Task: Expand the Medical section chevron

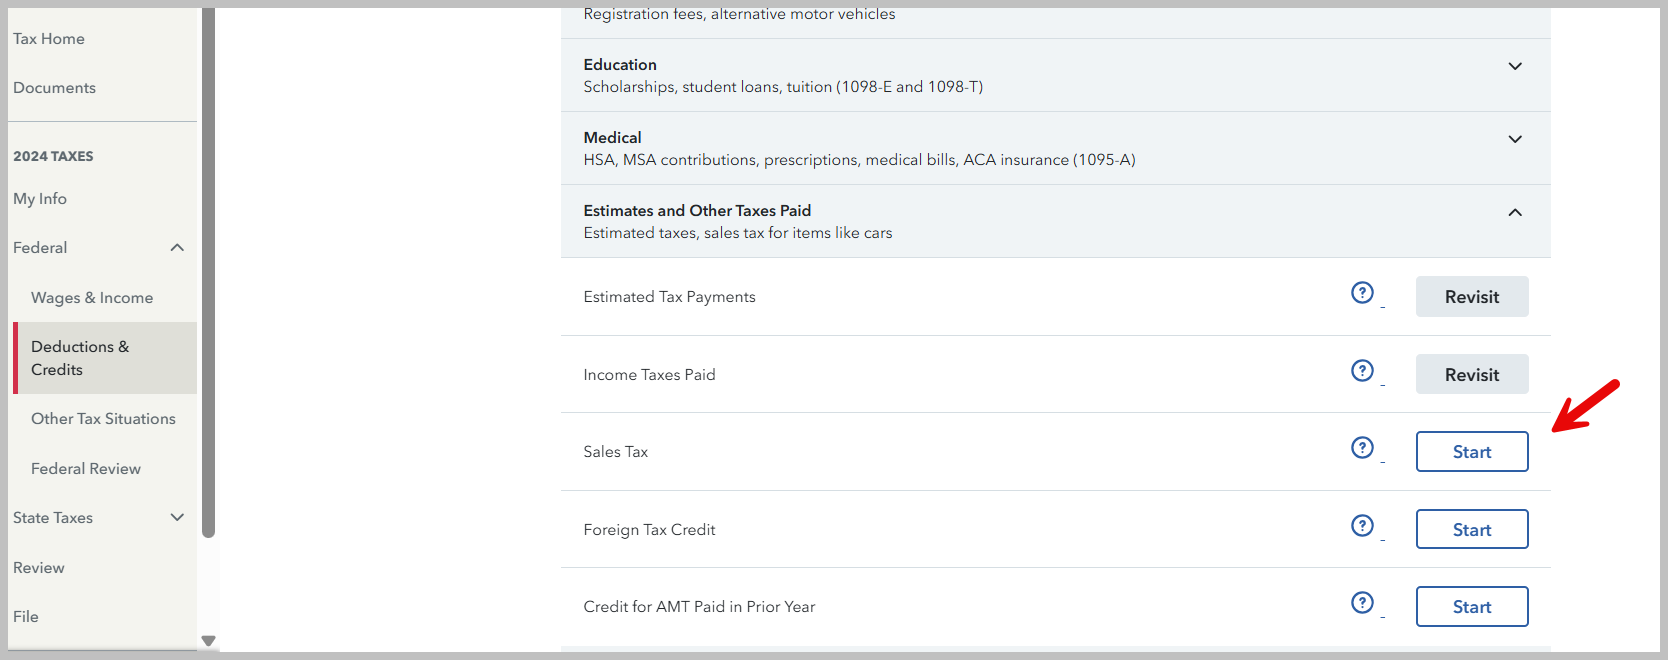Action: (1515, 139)
